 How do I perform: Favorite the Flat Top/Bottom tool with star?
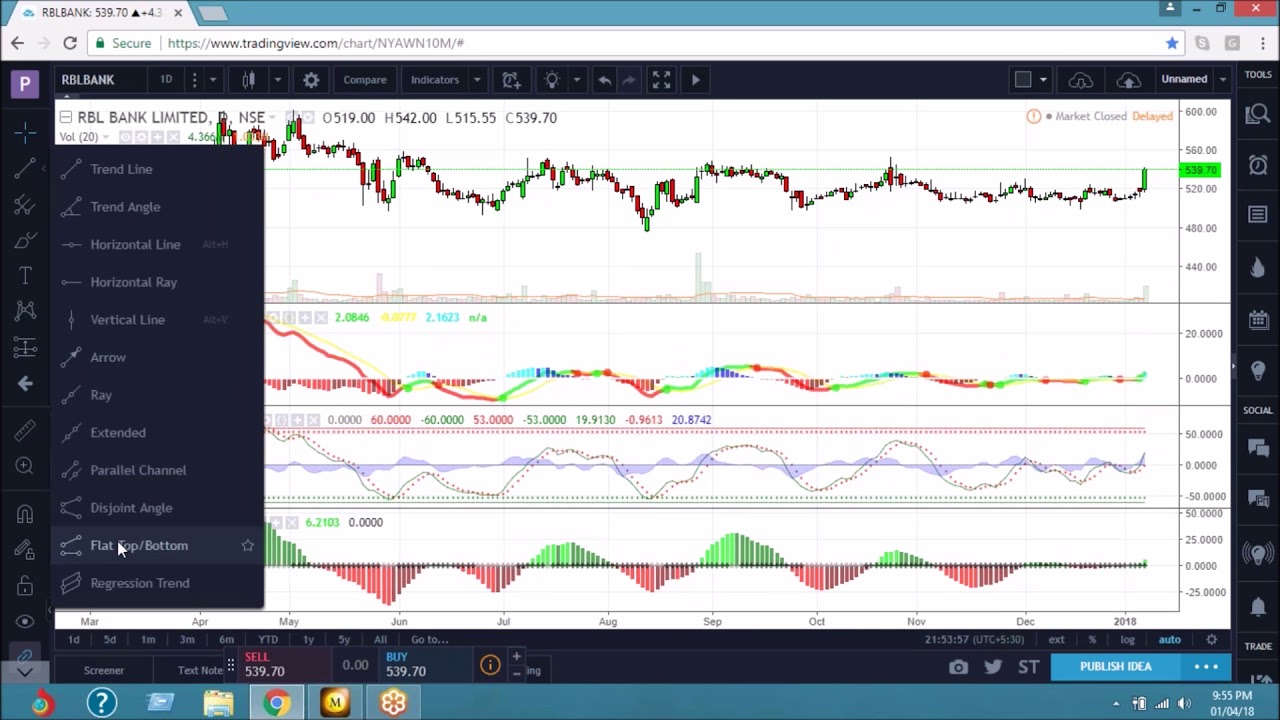247,545
